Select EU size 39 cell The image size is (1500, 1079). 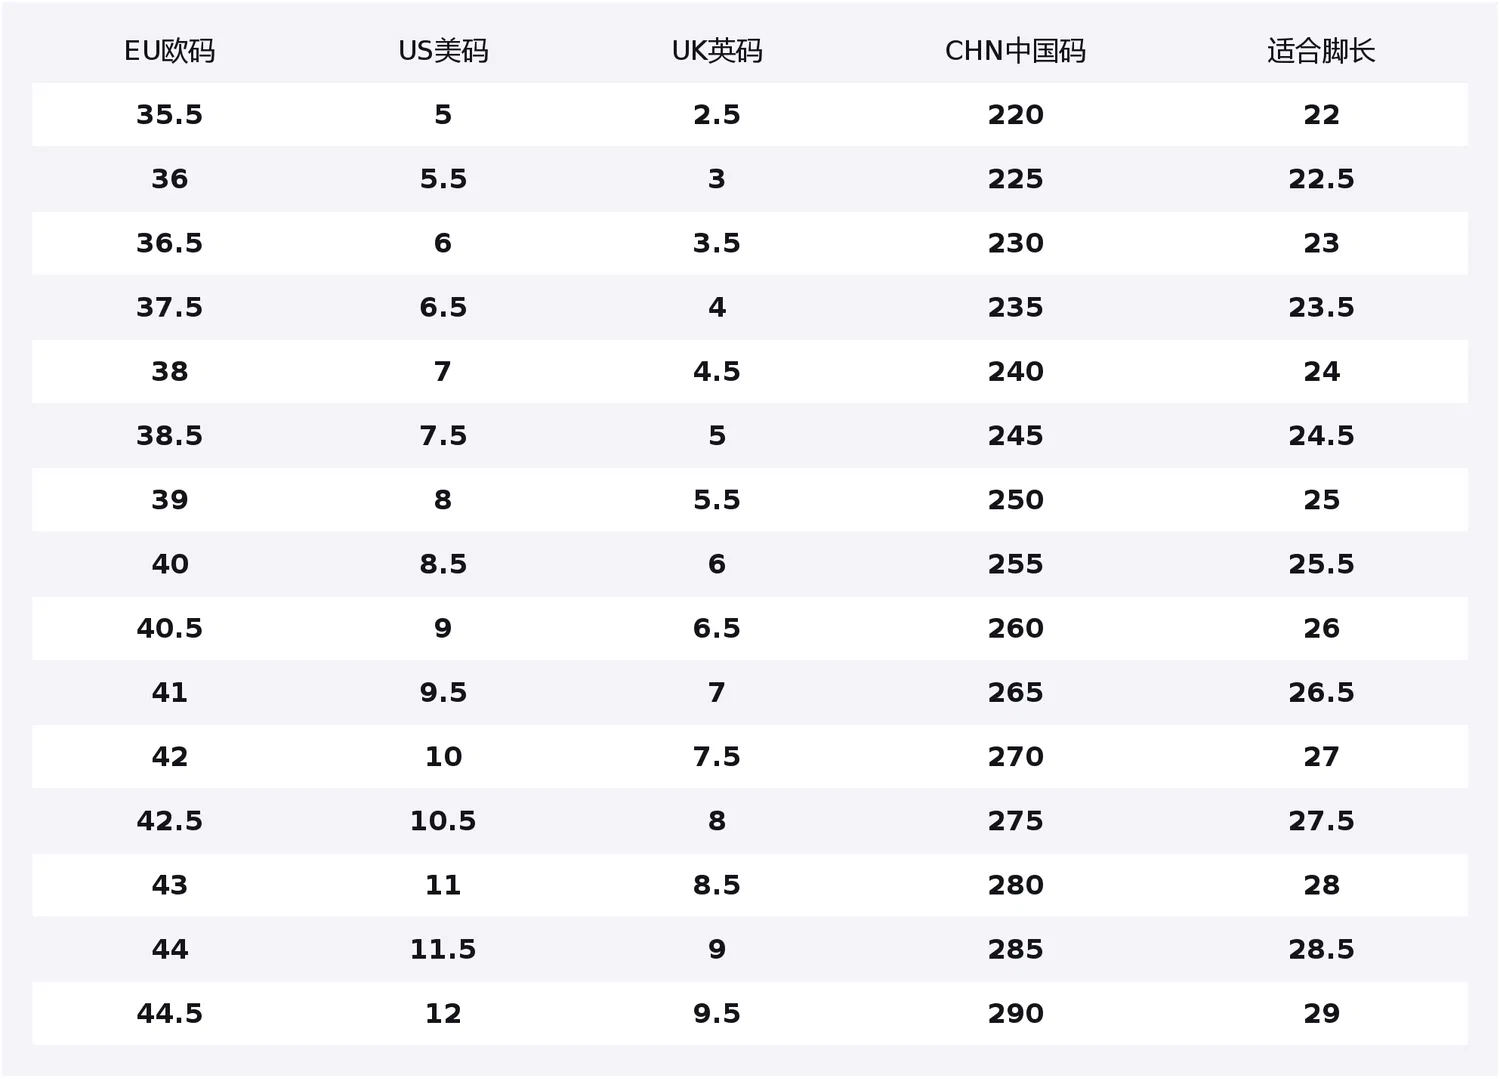(169, 500)
